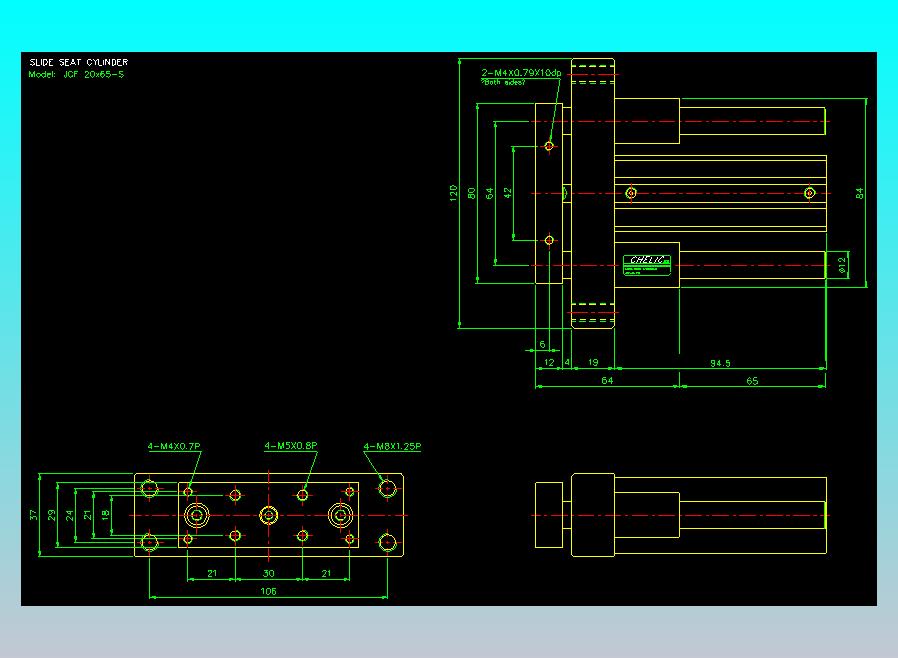898x658 pixels.
Task: Select the 94.5 length dimension
Action: [x=720, y=363]
